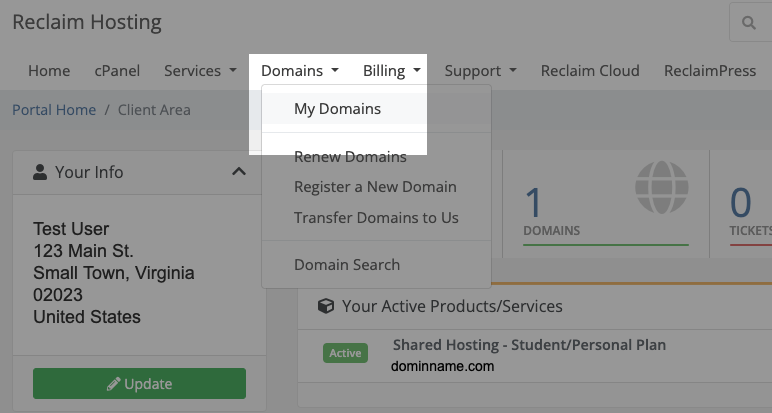Open the Domains dropdown menu

pyautogui.click(x=300, y=71)
